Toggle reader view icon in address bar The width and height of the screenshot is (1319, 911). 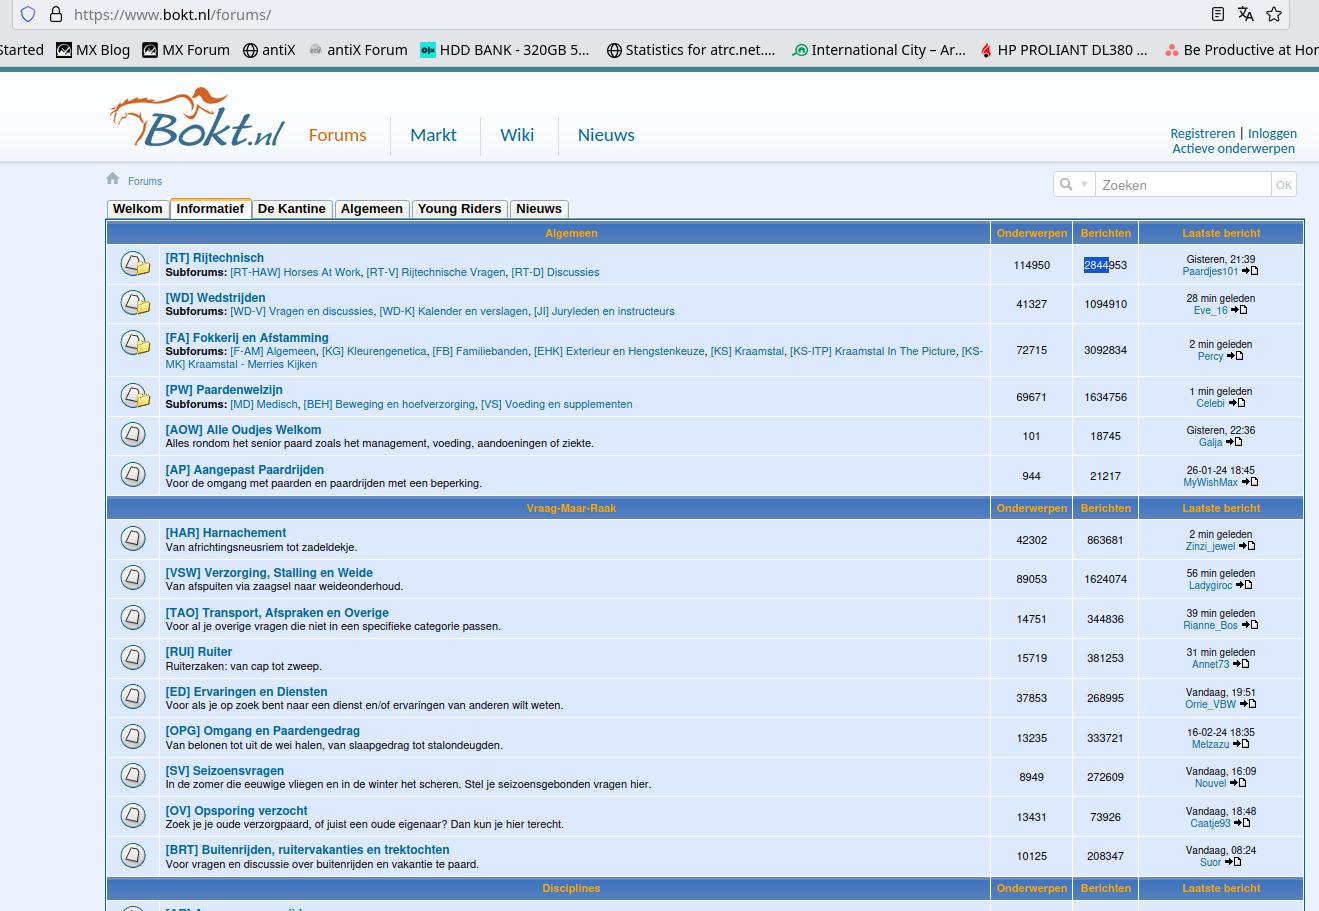[x=1217, y=14]
